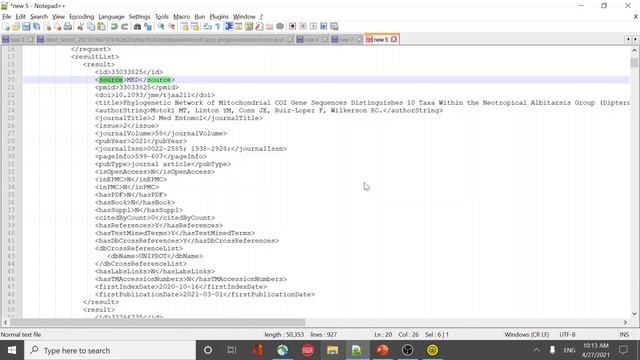Toggle file monitoring eye icon

tap(280, 27)
